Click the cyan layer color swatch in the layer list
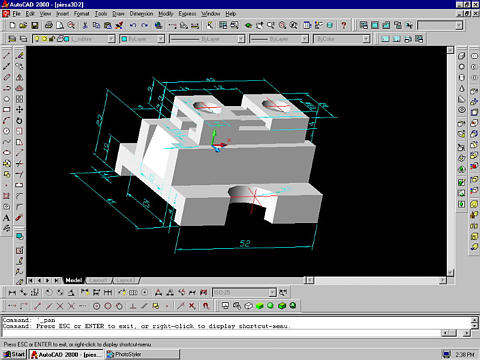 point(67,39)
